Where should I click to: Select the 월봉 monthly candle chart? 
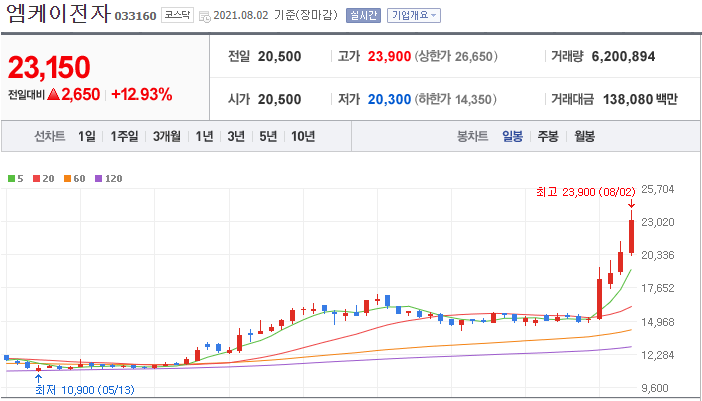584,137
